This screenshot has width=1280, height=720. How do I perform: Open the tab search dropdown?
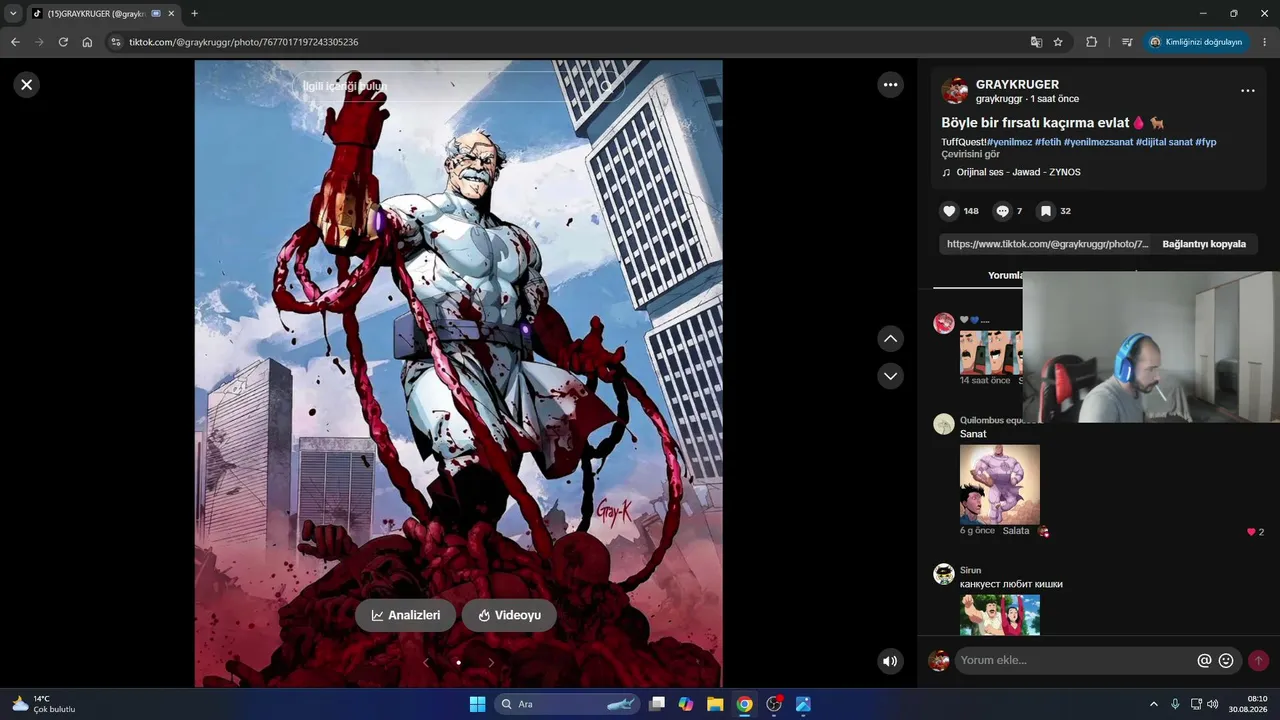coord(13,14)
